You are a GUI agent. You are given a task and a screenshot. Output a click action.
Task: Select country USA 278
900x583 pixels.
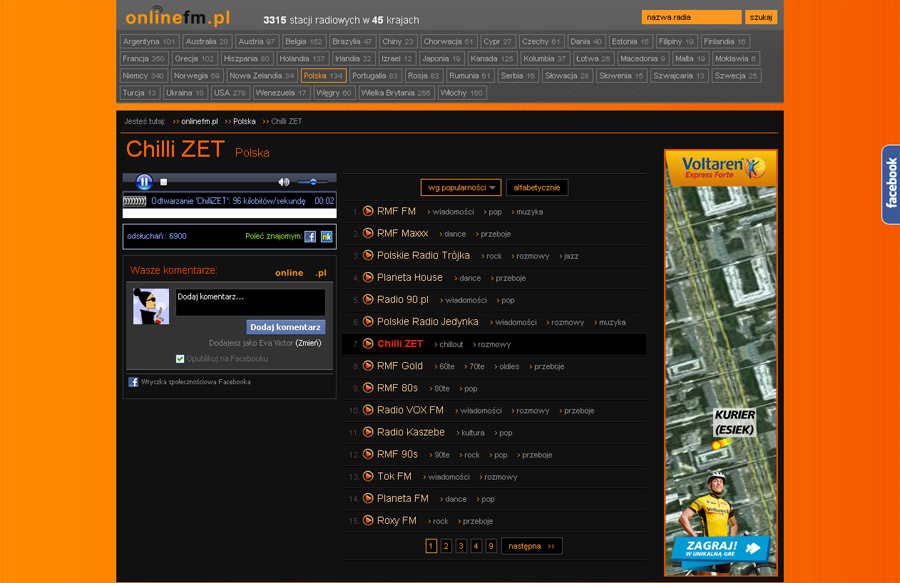230,93
